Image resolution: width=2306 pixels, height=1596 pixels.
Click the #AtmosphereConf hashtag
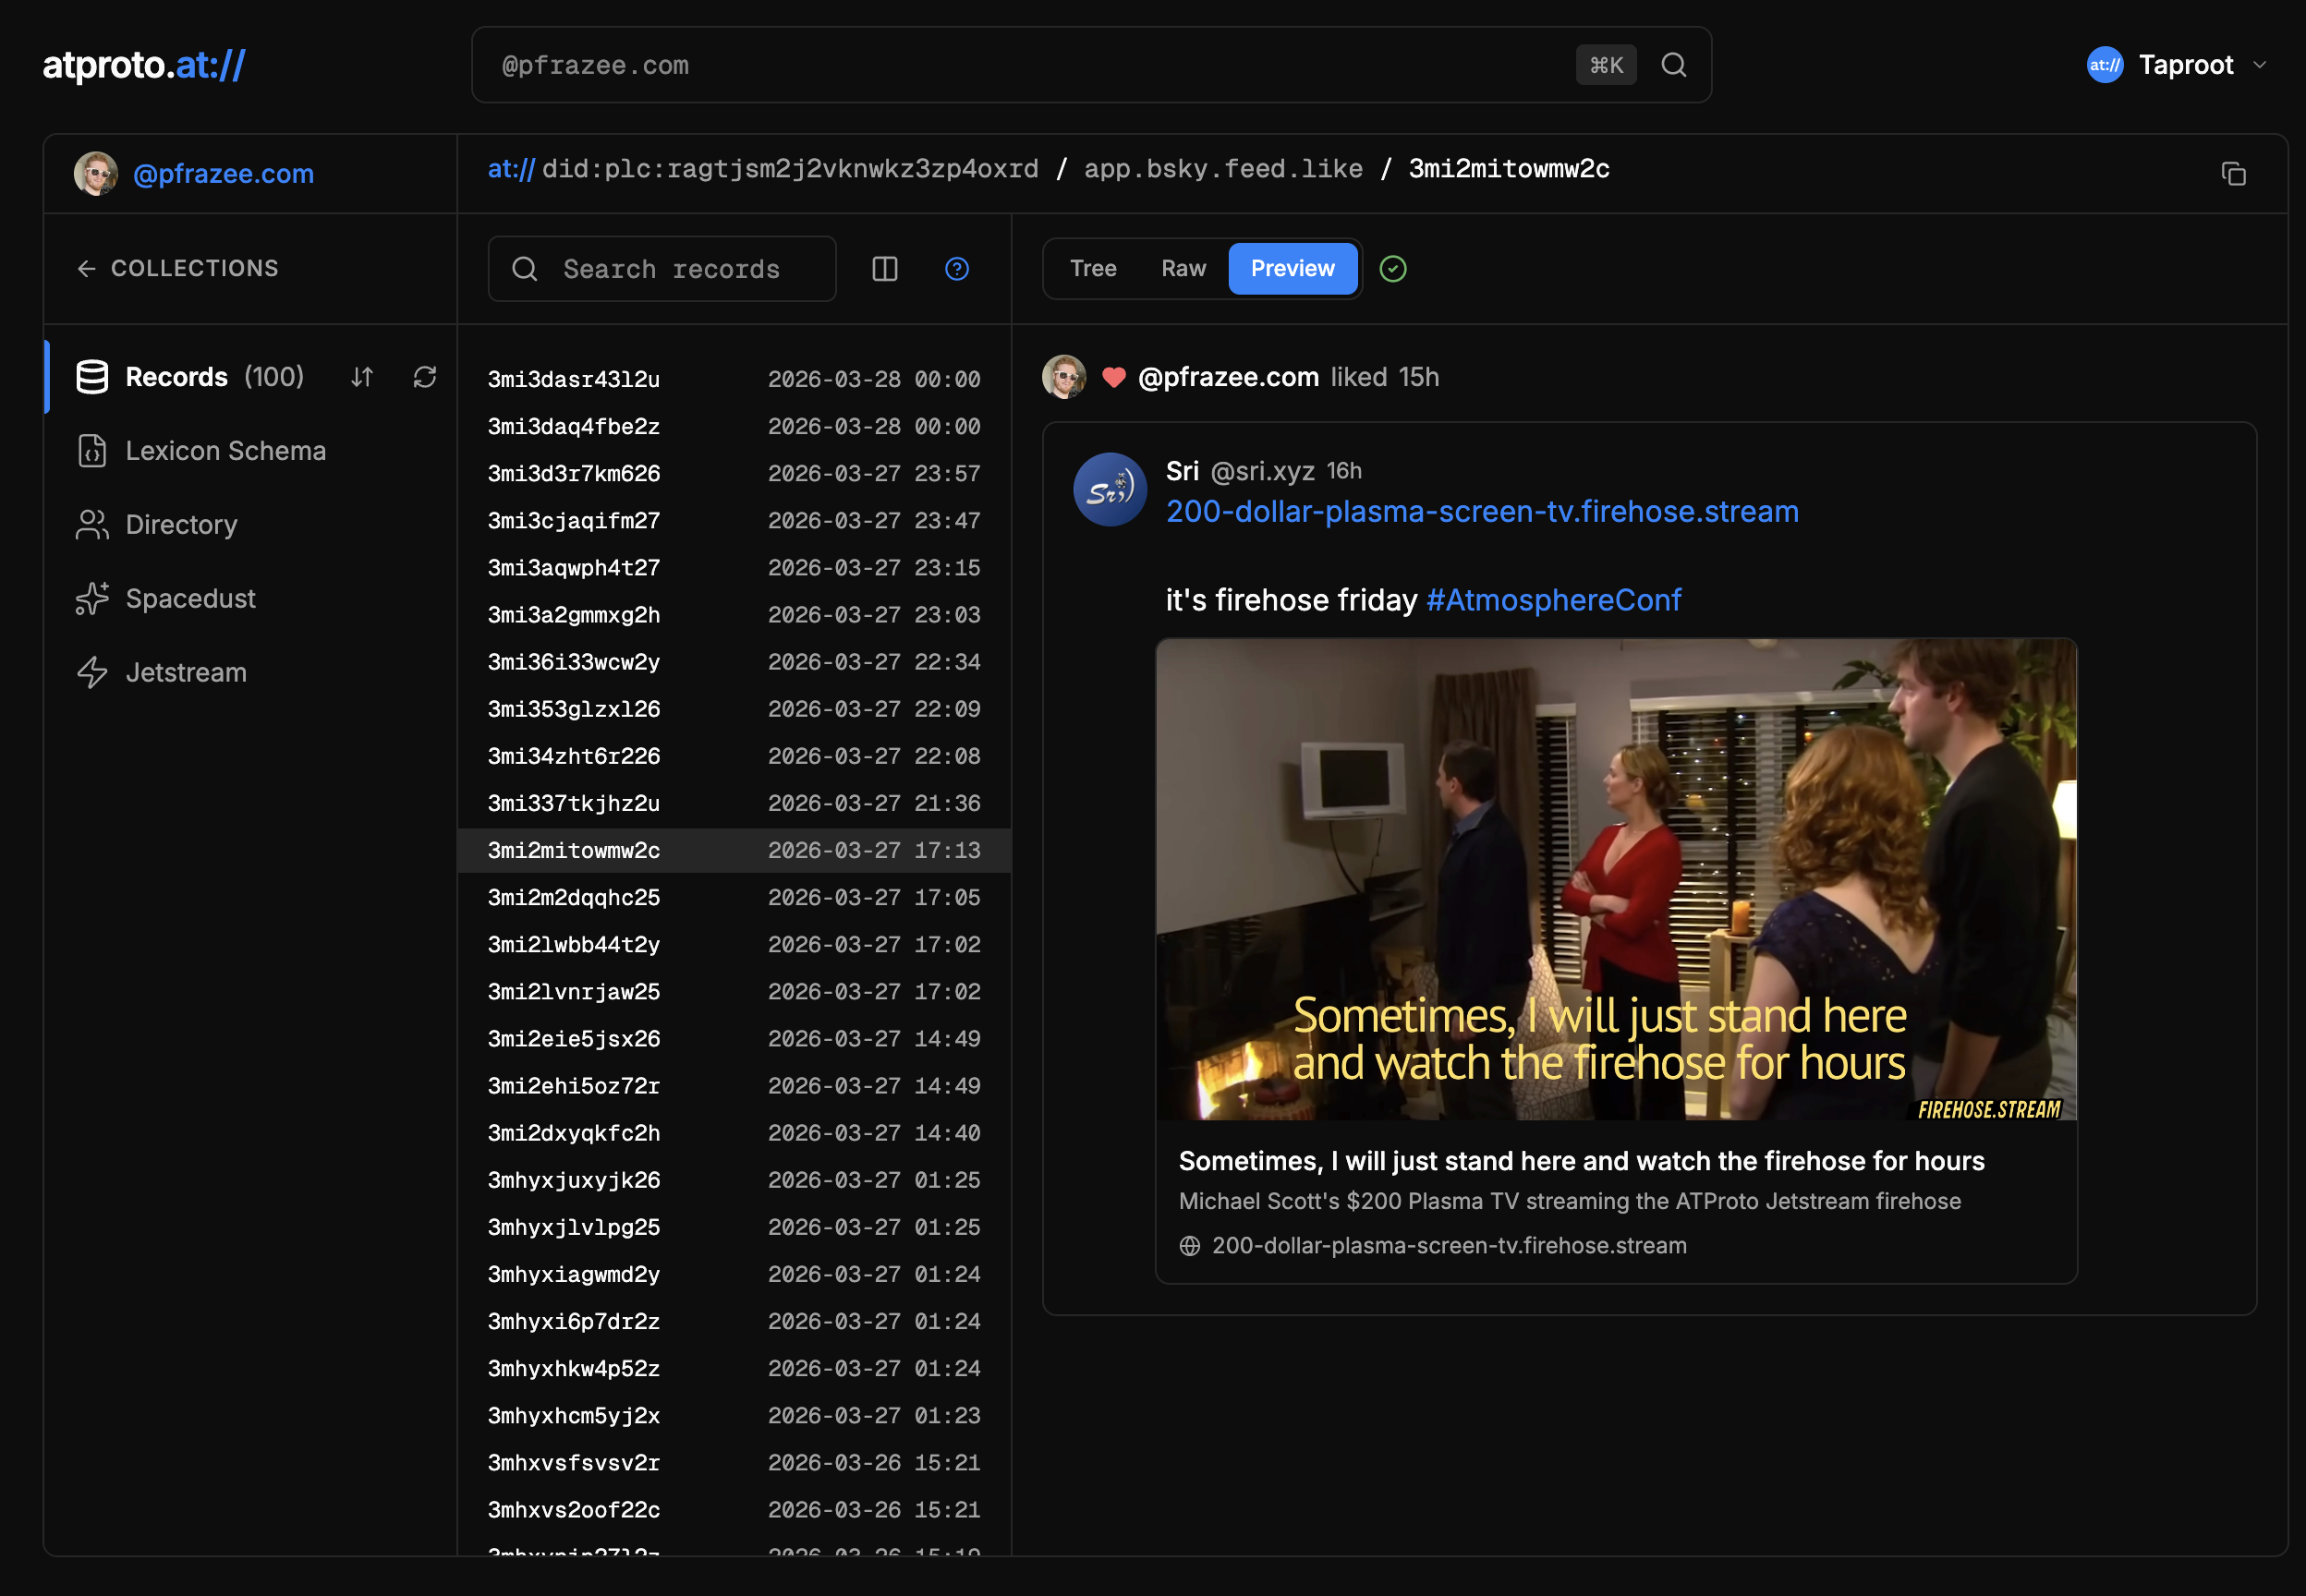coord(1552,600)
